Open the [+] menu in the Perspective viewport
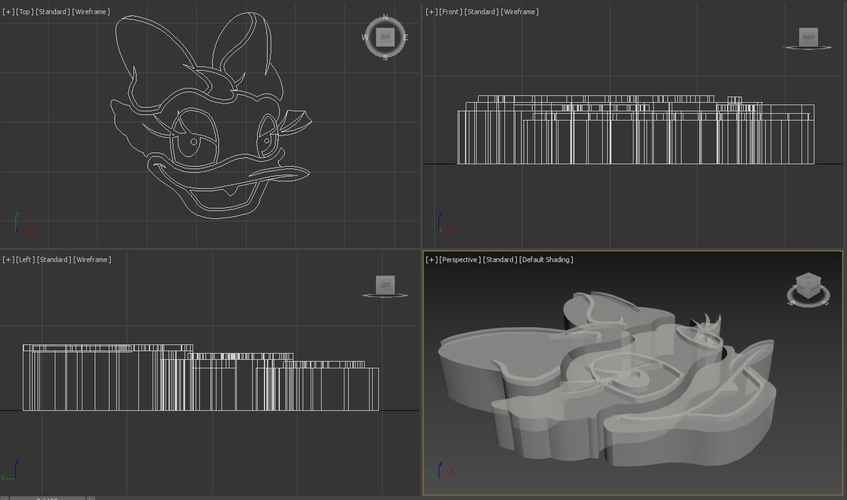Viewport: 847px width, 500px height. click(432, 259)
